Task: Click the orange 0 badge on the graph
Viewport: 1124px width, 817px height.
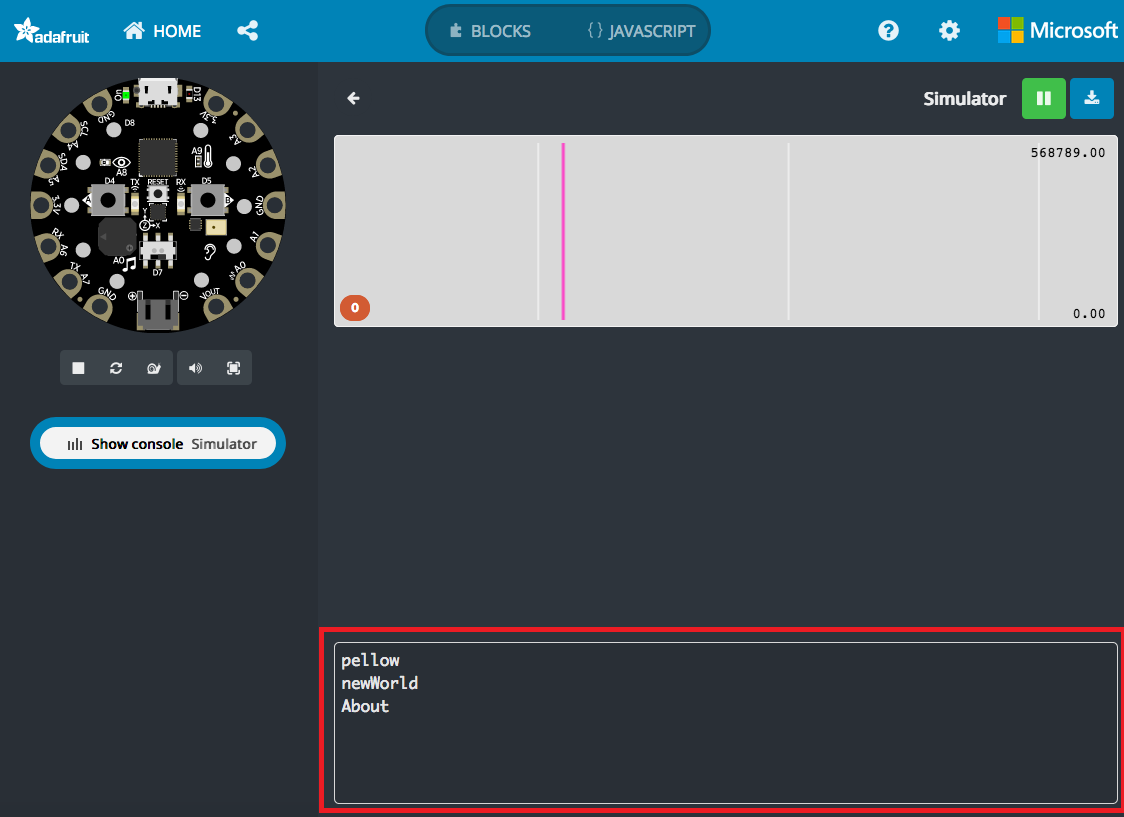Action: point(355,308)
